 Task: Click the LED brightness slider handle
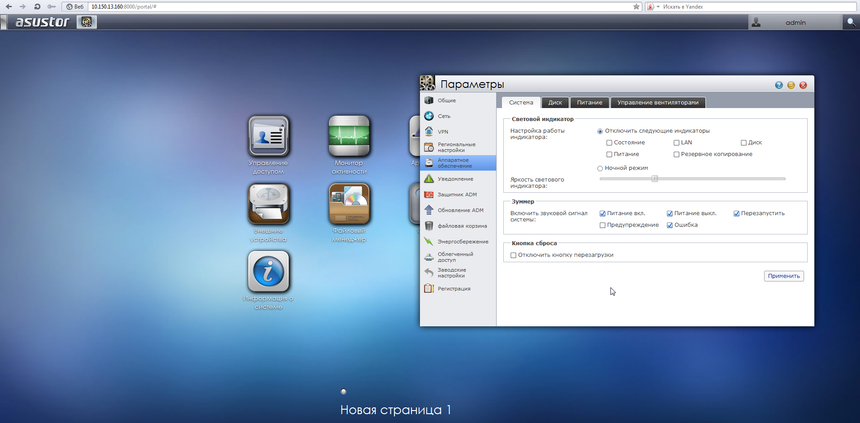pos(654,179)
